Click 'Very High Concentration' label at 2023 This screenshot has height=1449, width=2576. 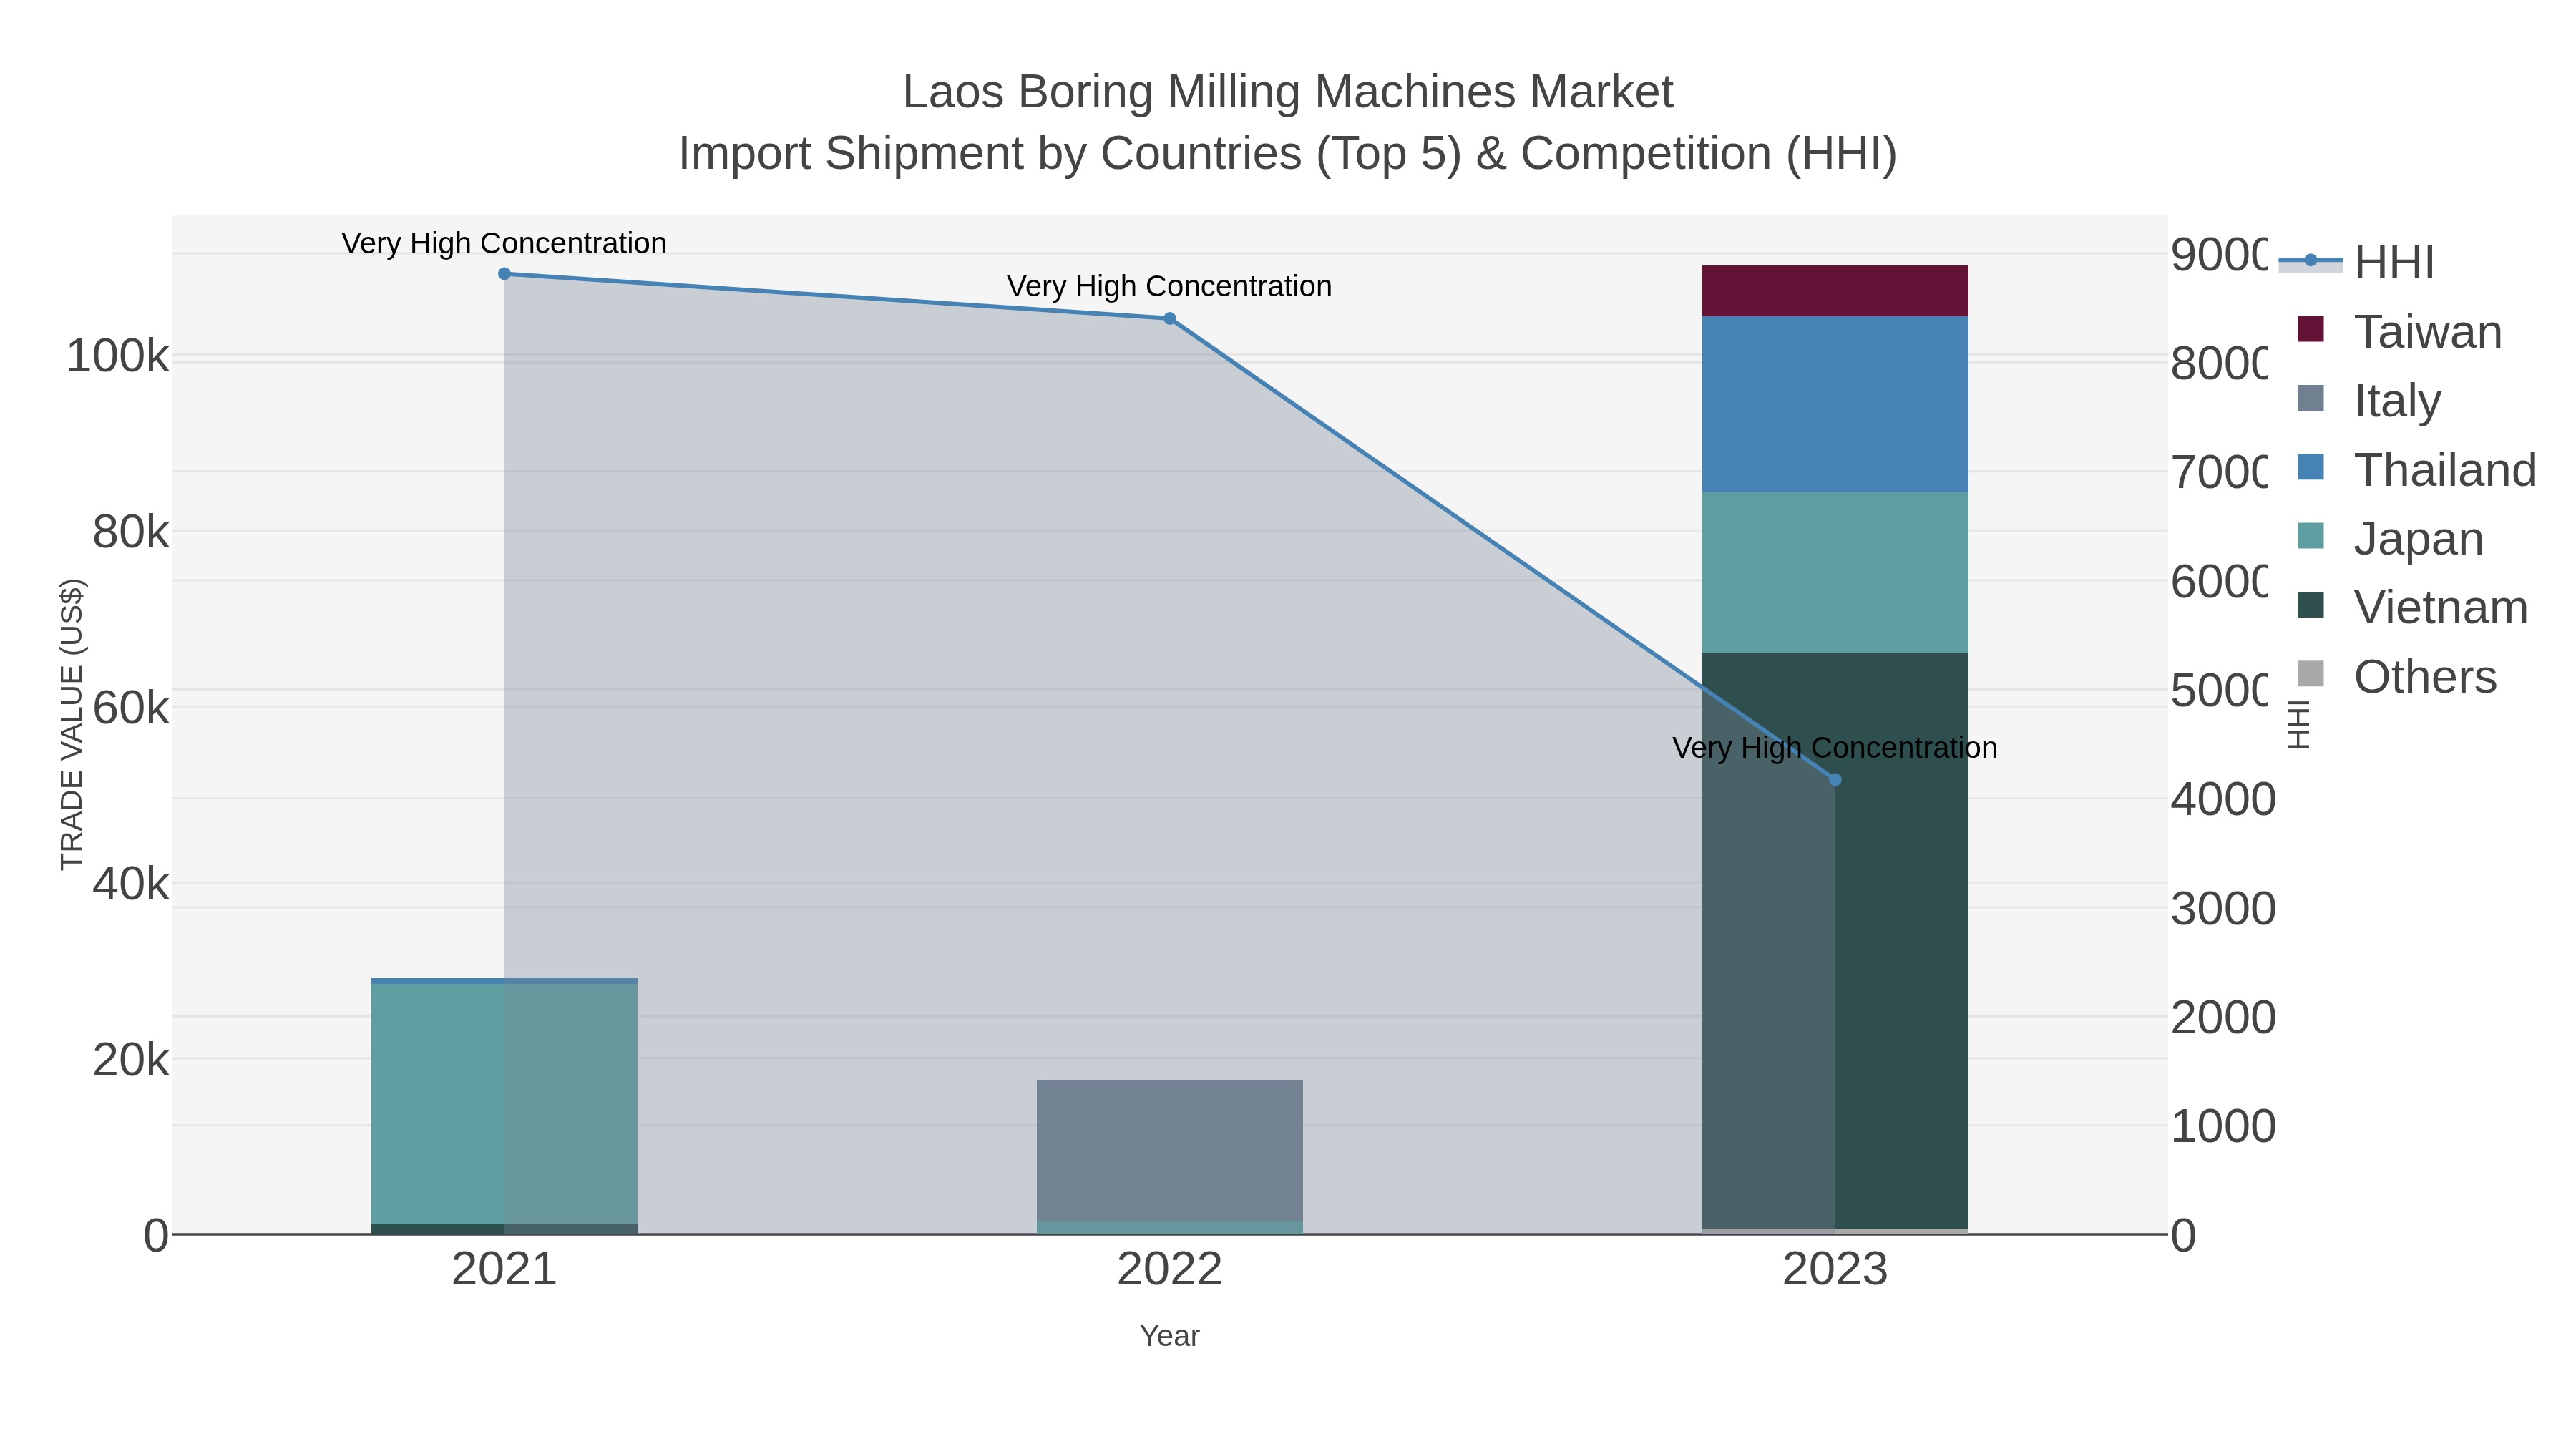(1835, 748)
